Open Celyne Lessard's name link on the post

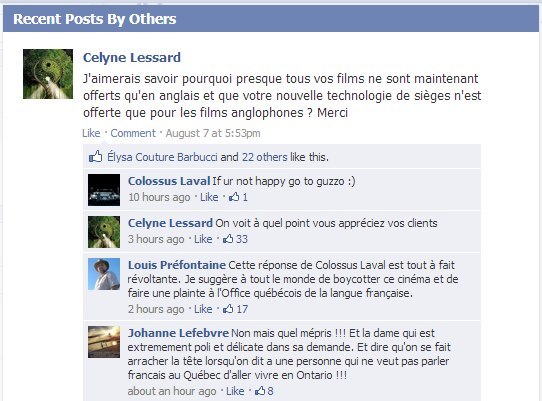(x=132, y=57)
